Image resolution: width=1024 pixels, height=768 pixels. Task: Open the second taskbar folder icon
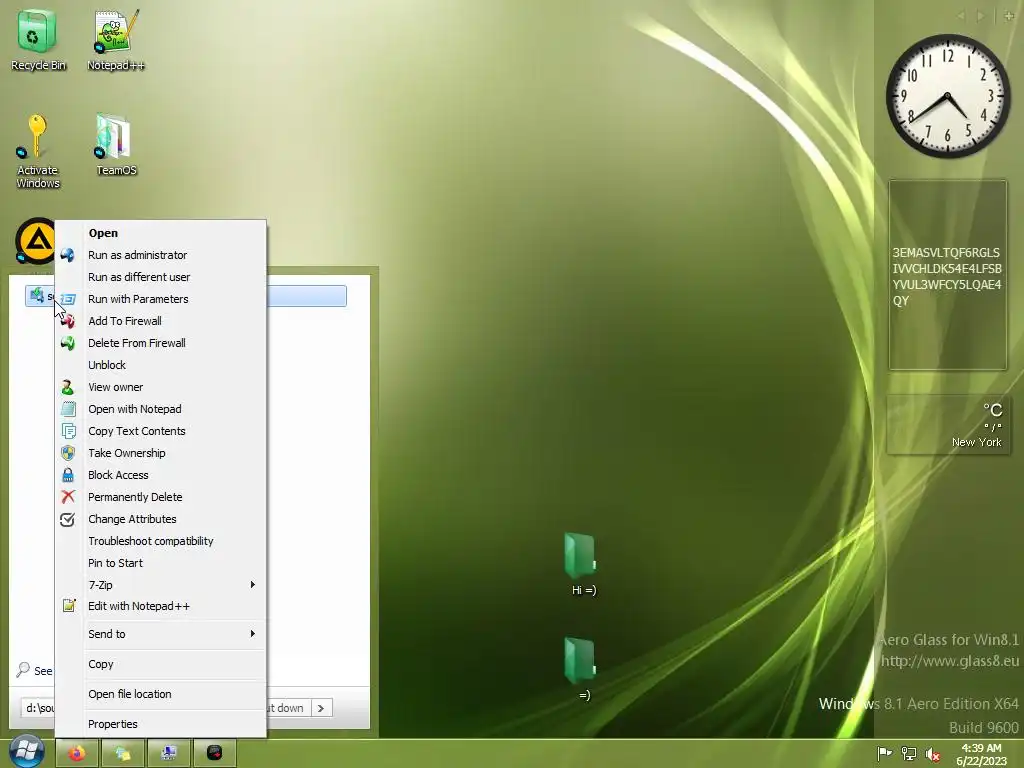pyautogui.click(x=123, y=753)
